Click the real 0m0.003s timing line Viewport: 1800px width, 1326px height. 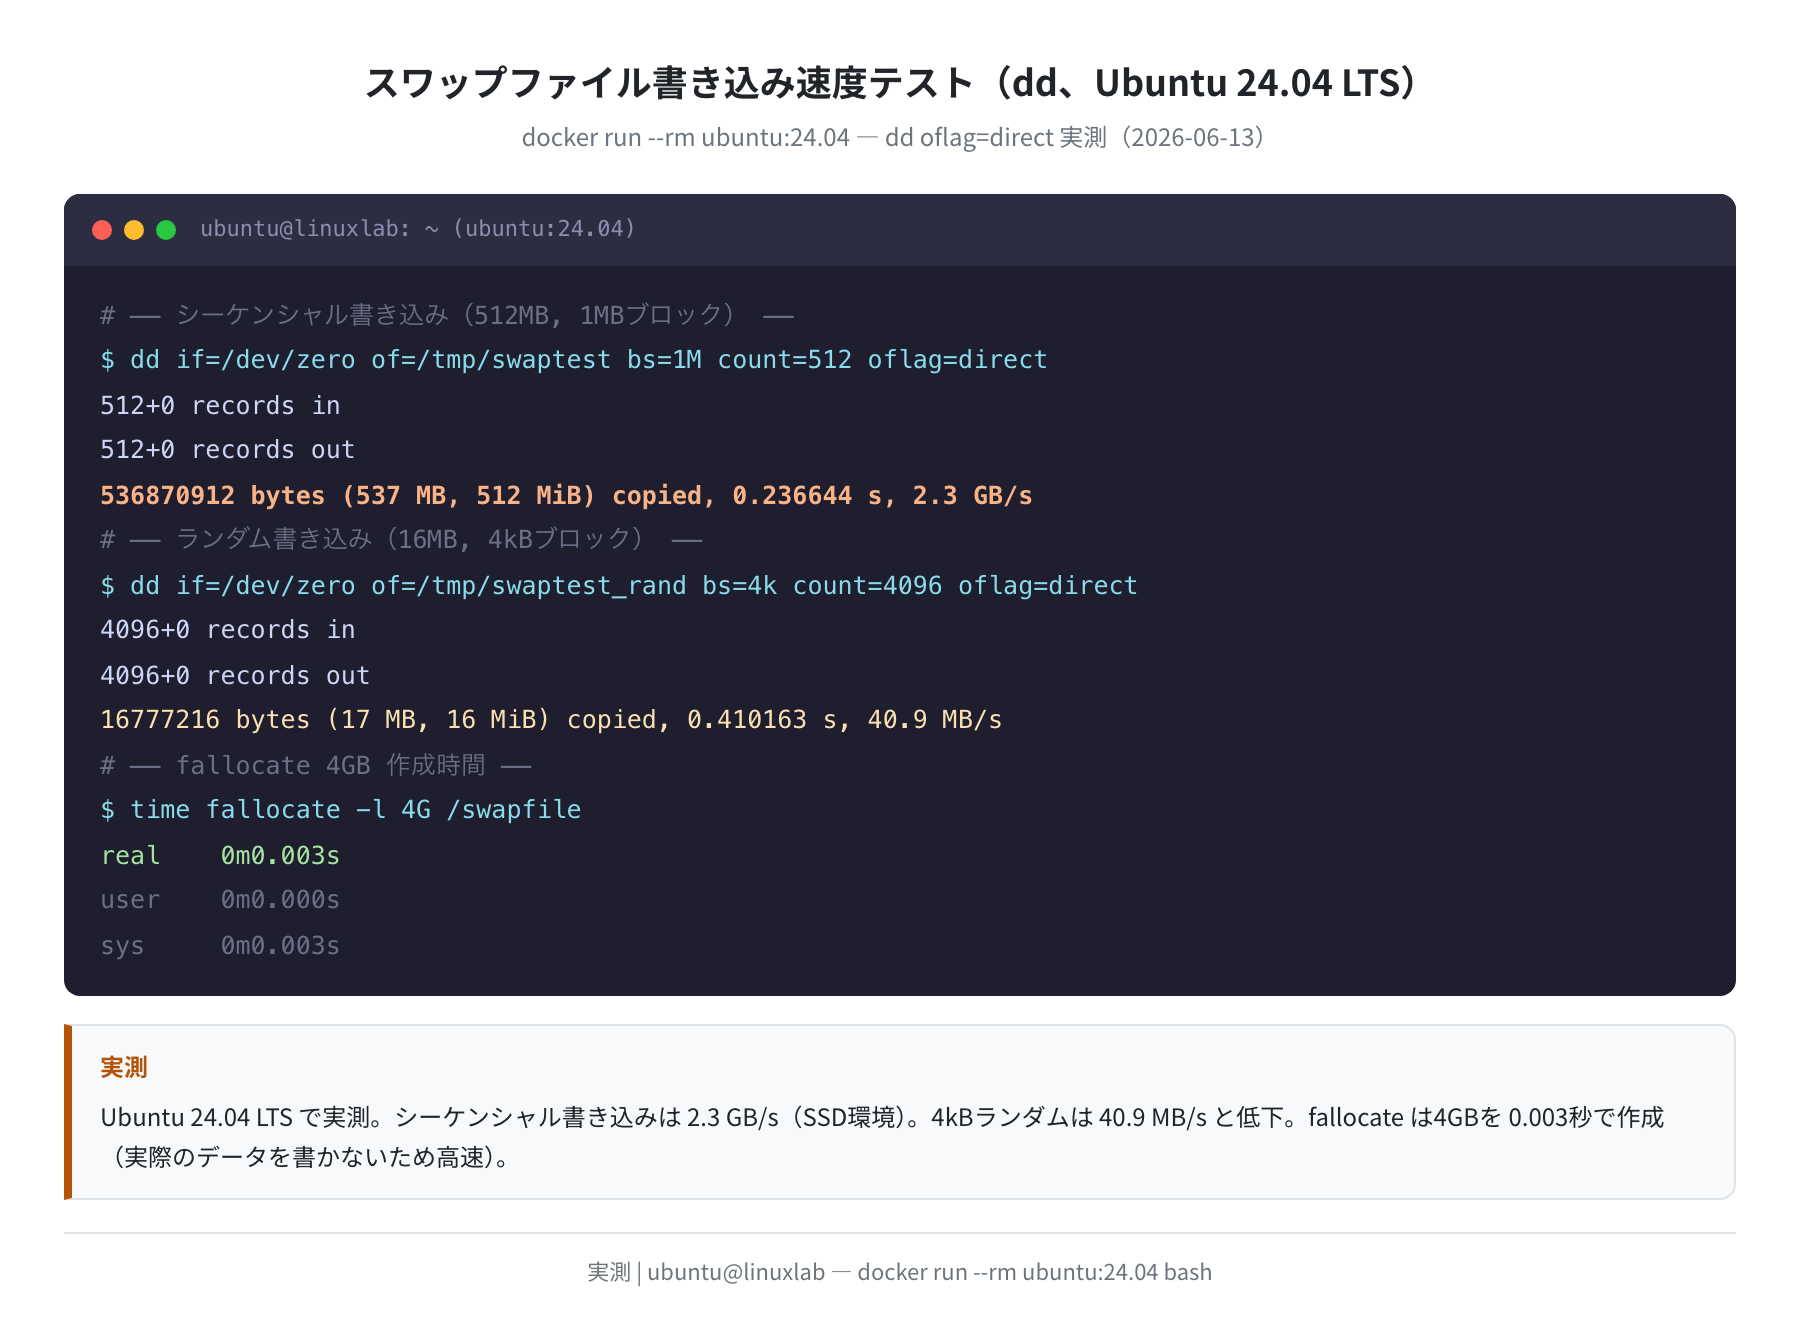[220, 855]
